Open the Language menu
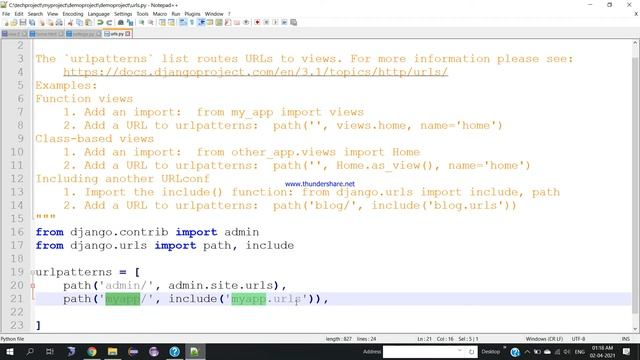This screenshot has height=360, width=640. [98, 14]
